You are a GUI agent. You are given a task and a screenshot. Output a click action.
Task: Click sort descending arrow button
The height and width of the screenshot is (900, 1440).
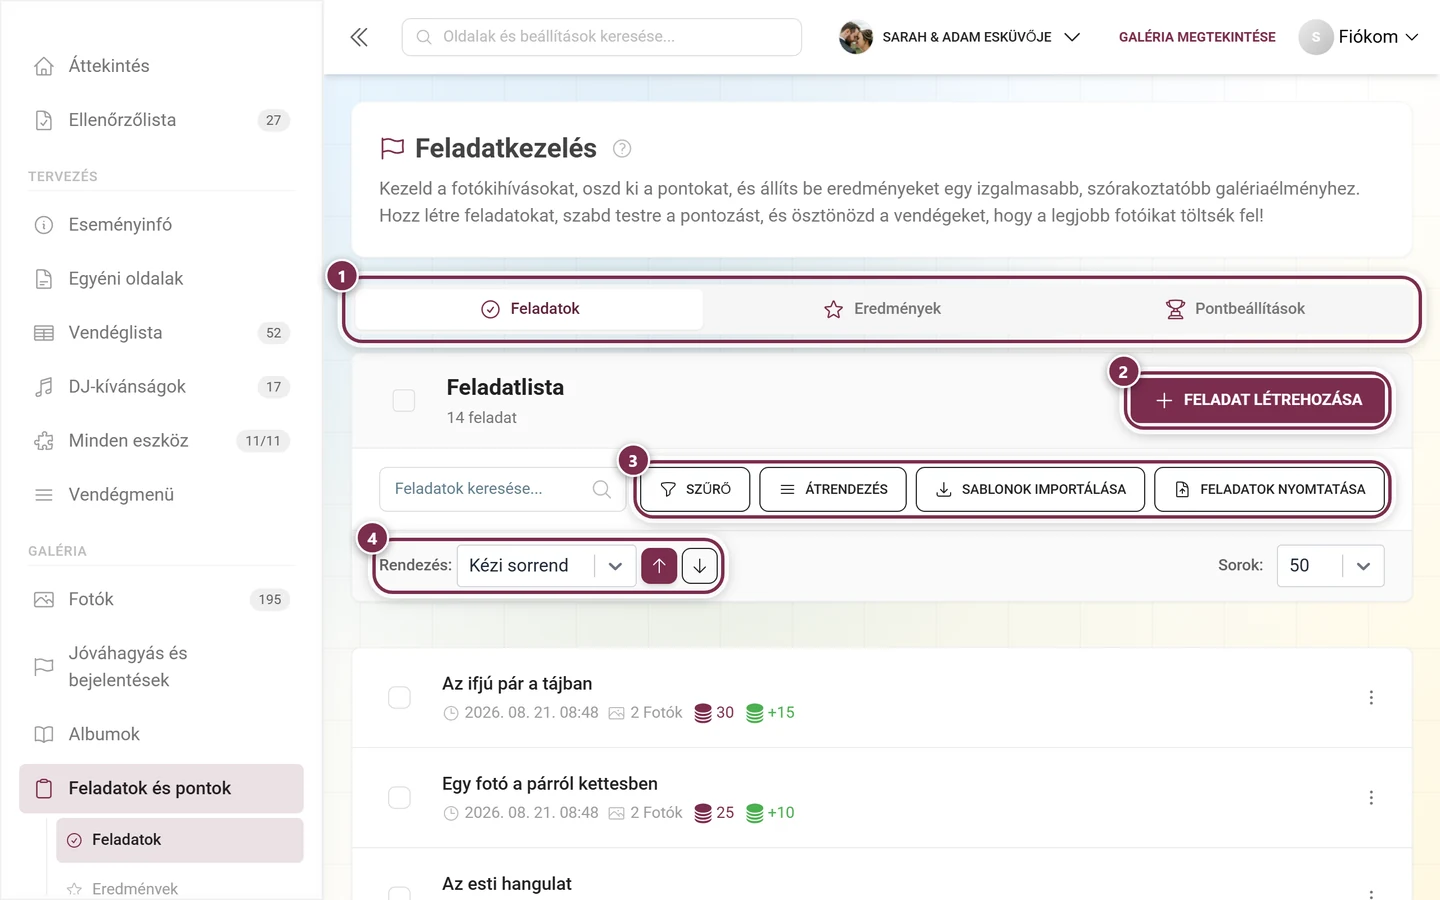pos(700,566)
